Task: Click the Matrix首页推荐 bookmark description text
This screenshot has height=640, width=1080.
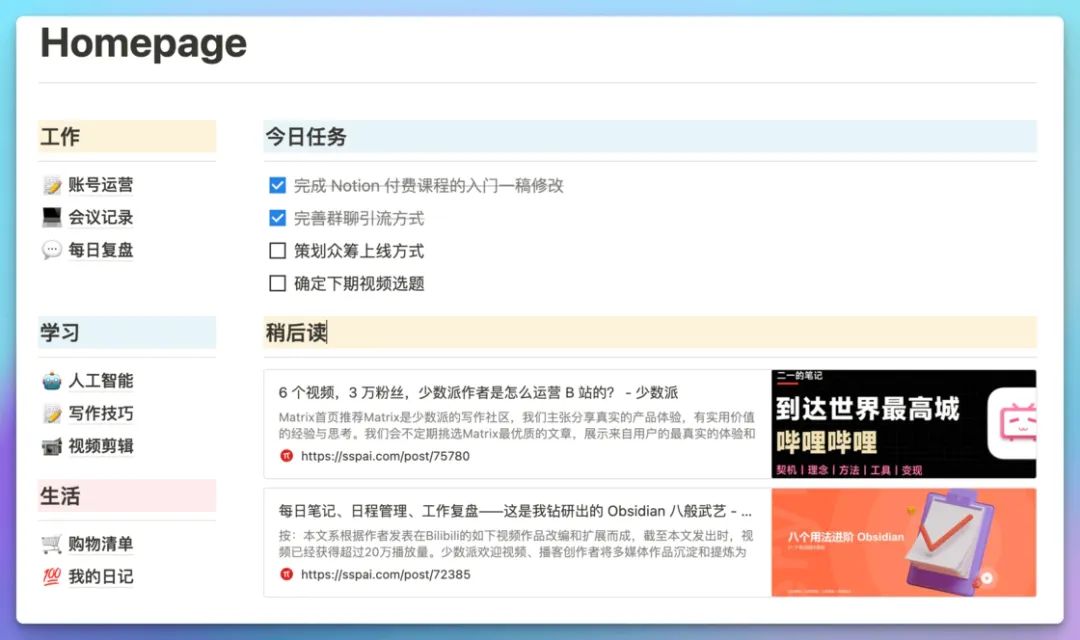Action: tap(517, 425)
